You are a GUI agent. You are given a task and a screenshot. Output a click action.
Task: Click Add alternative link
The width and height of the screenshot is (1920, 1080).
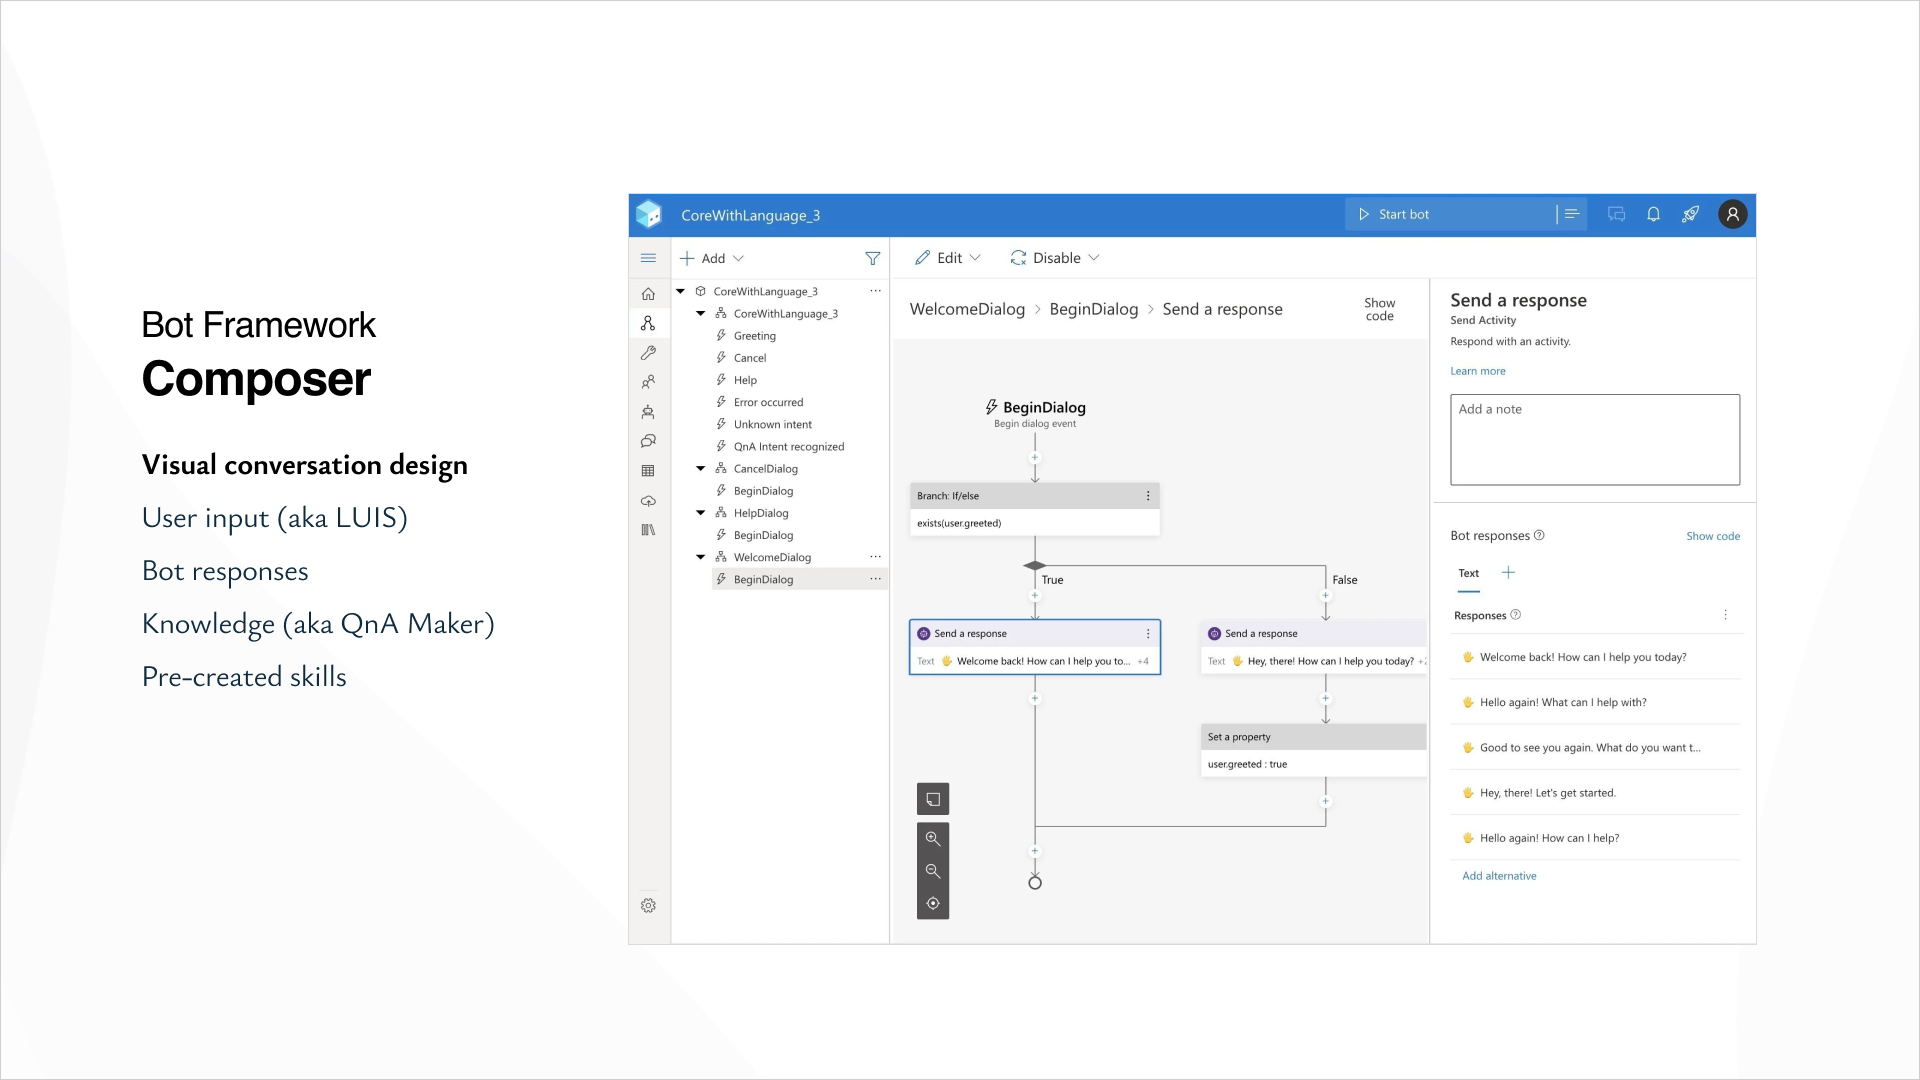pyautogui.click(x=1499, y=876)
